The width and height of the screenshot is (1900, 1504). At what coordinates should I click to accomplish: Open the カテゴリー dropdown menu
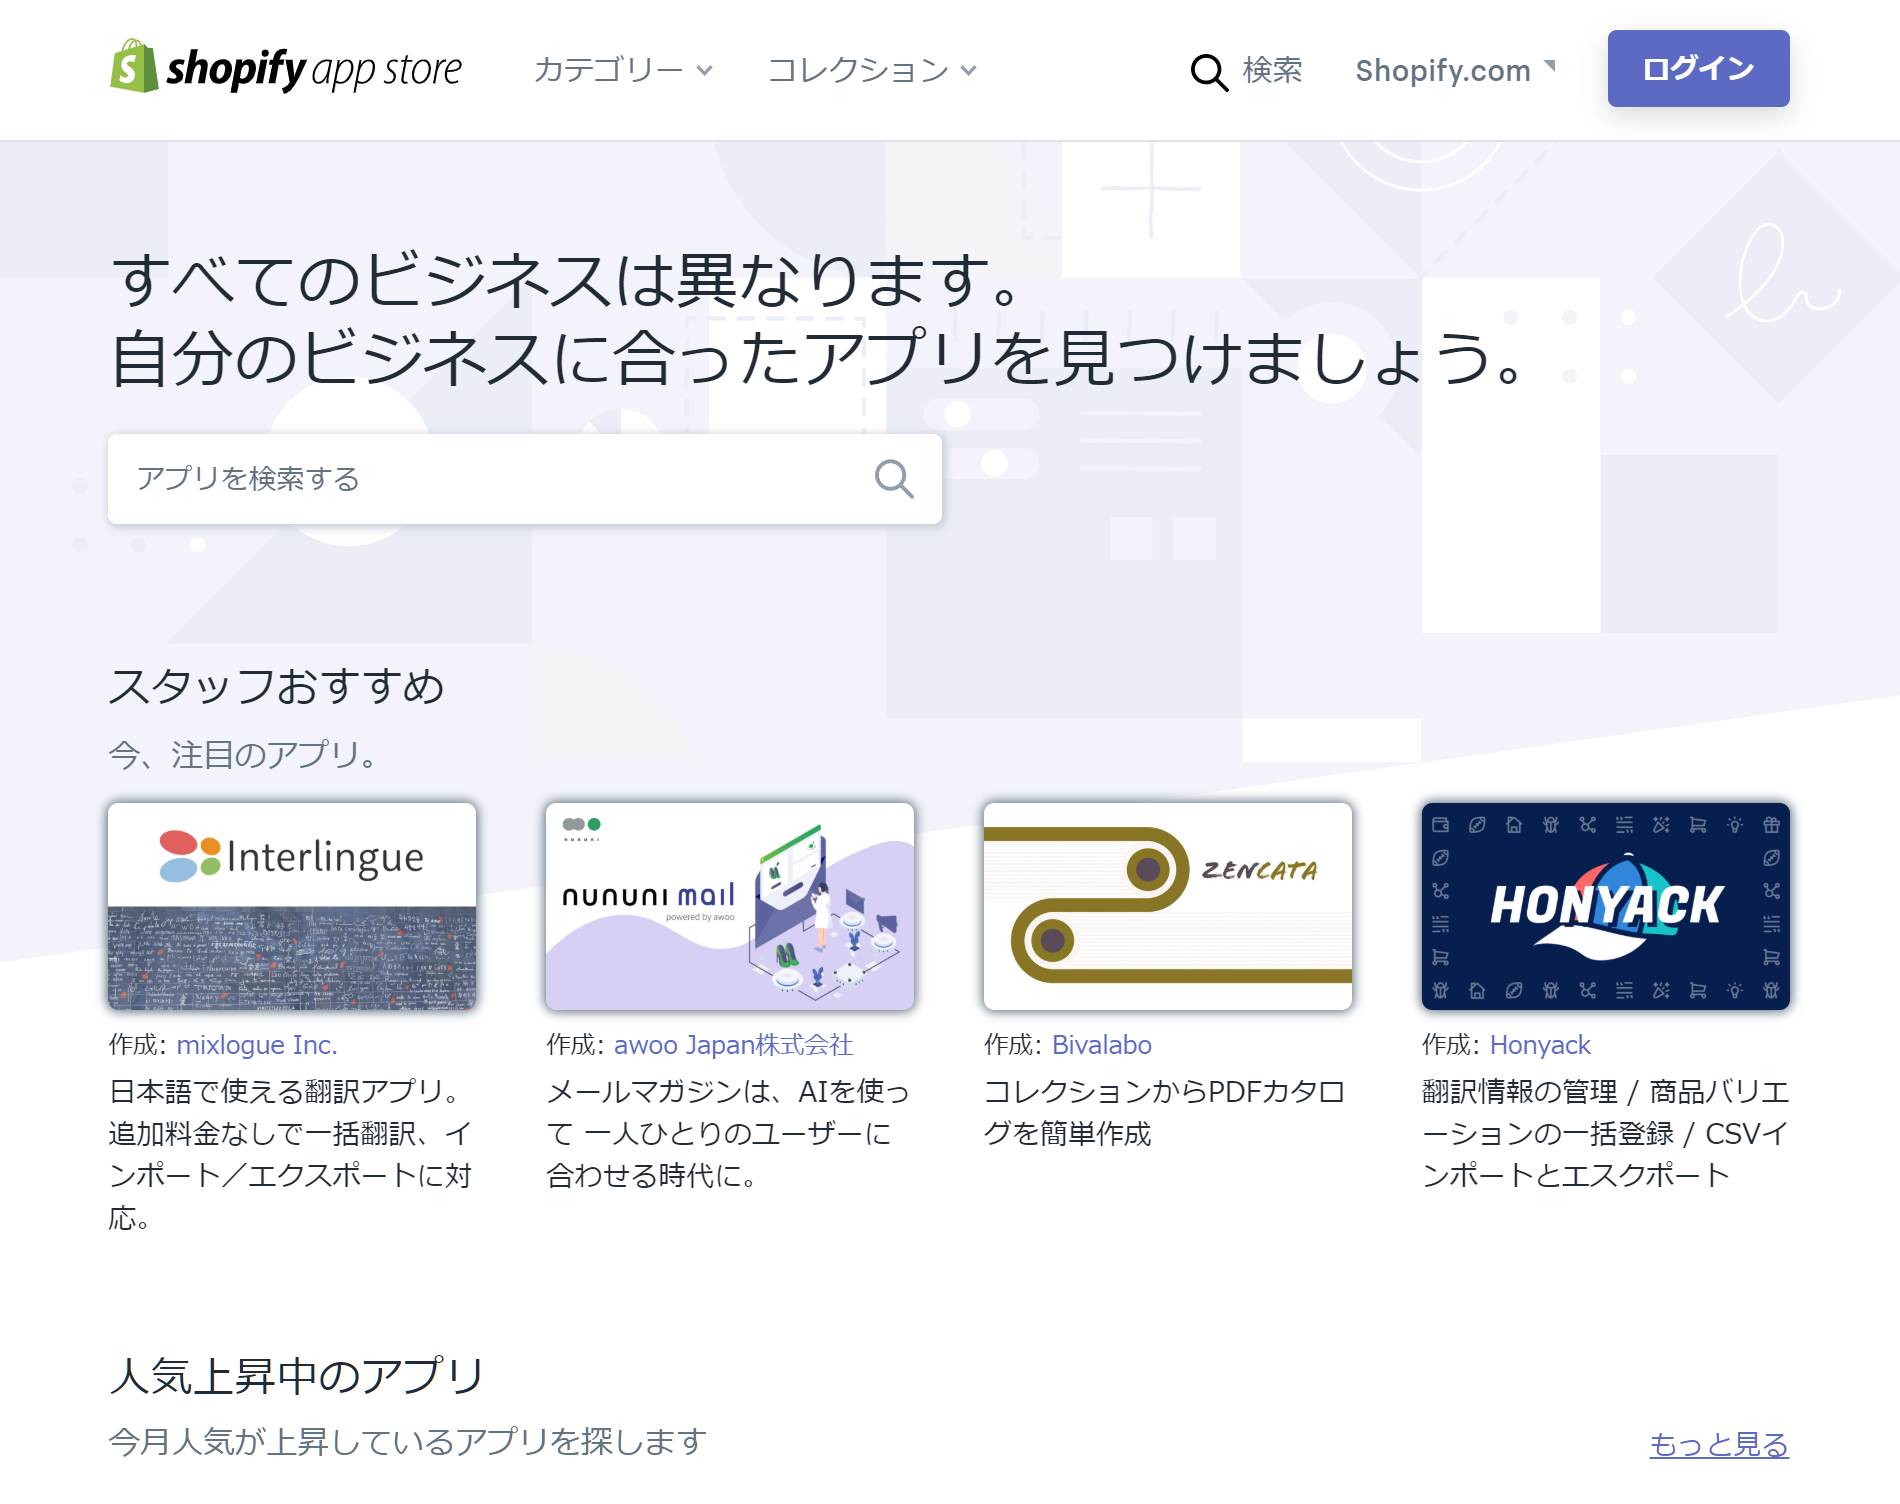[623, 70]
